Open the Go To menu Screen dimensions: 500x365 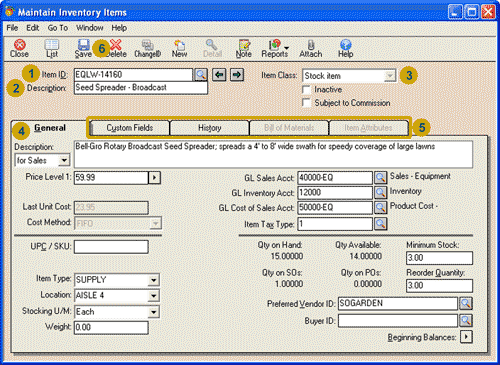58,28
